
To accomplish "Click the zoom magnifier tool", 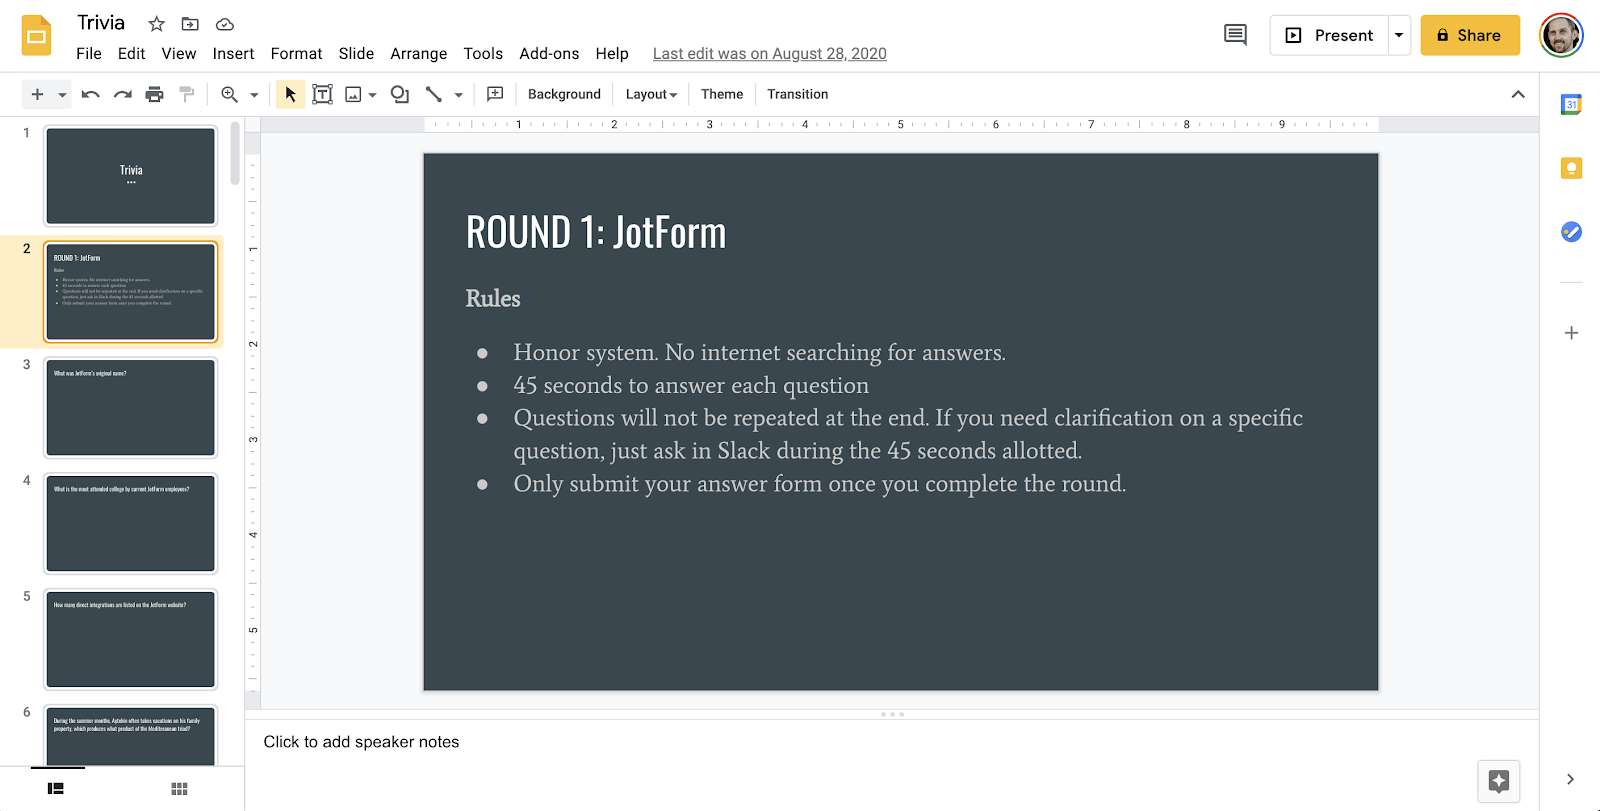I will [x=229, y=94].
